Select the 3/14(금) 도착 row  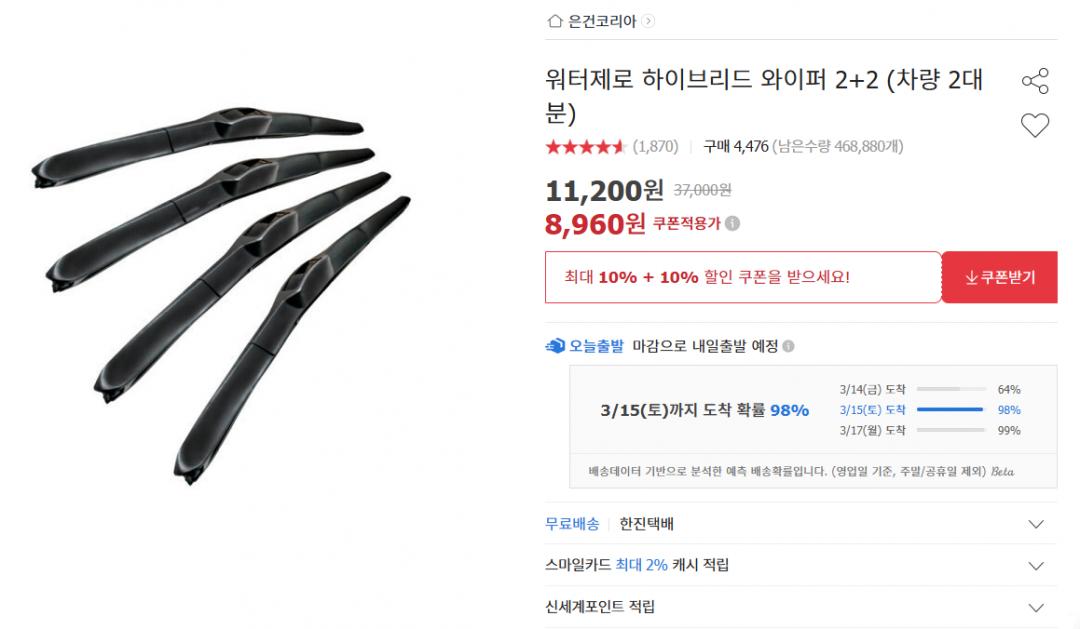pos(929,389)
